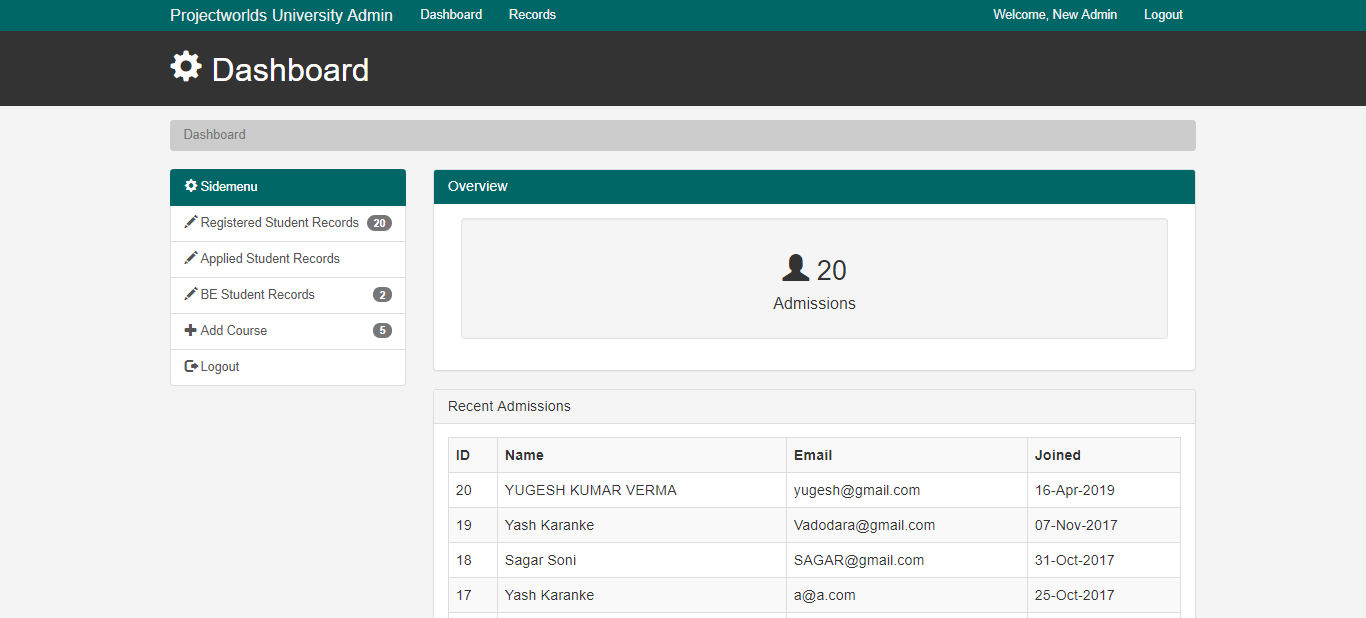This screenshot has height=618, width=1366.
Task: Click the Sidemenu gear icon
Action: 191,186
